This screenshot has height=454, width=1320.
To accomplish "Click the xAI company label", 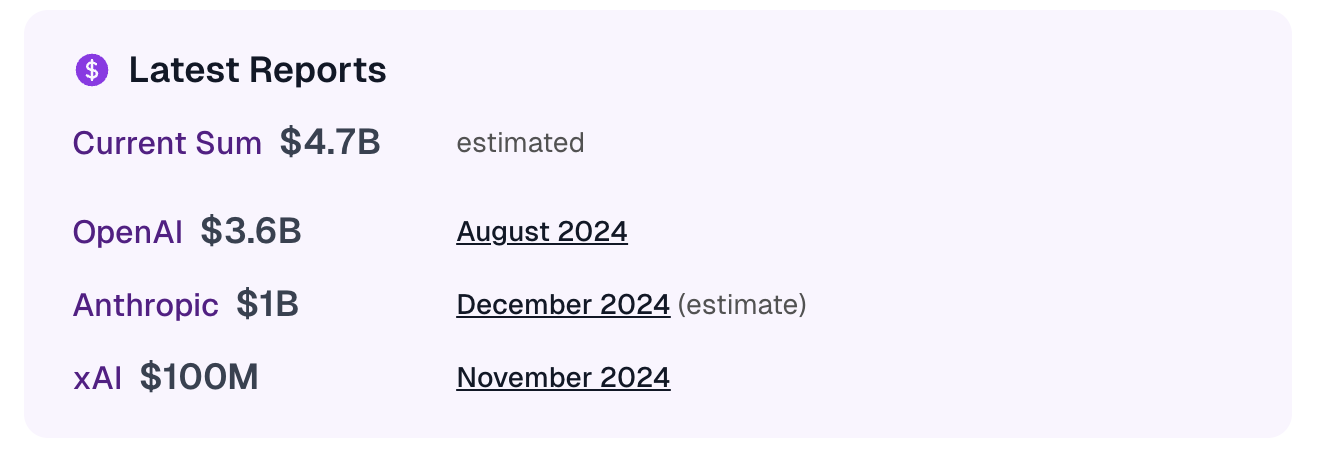I will (98, 377).
